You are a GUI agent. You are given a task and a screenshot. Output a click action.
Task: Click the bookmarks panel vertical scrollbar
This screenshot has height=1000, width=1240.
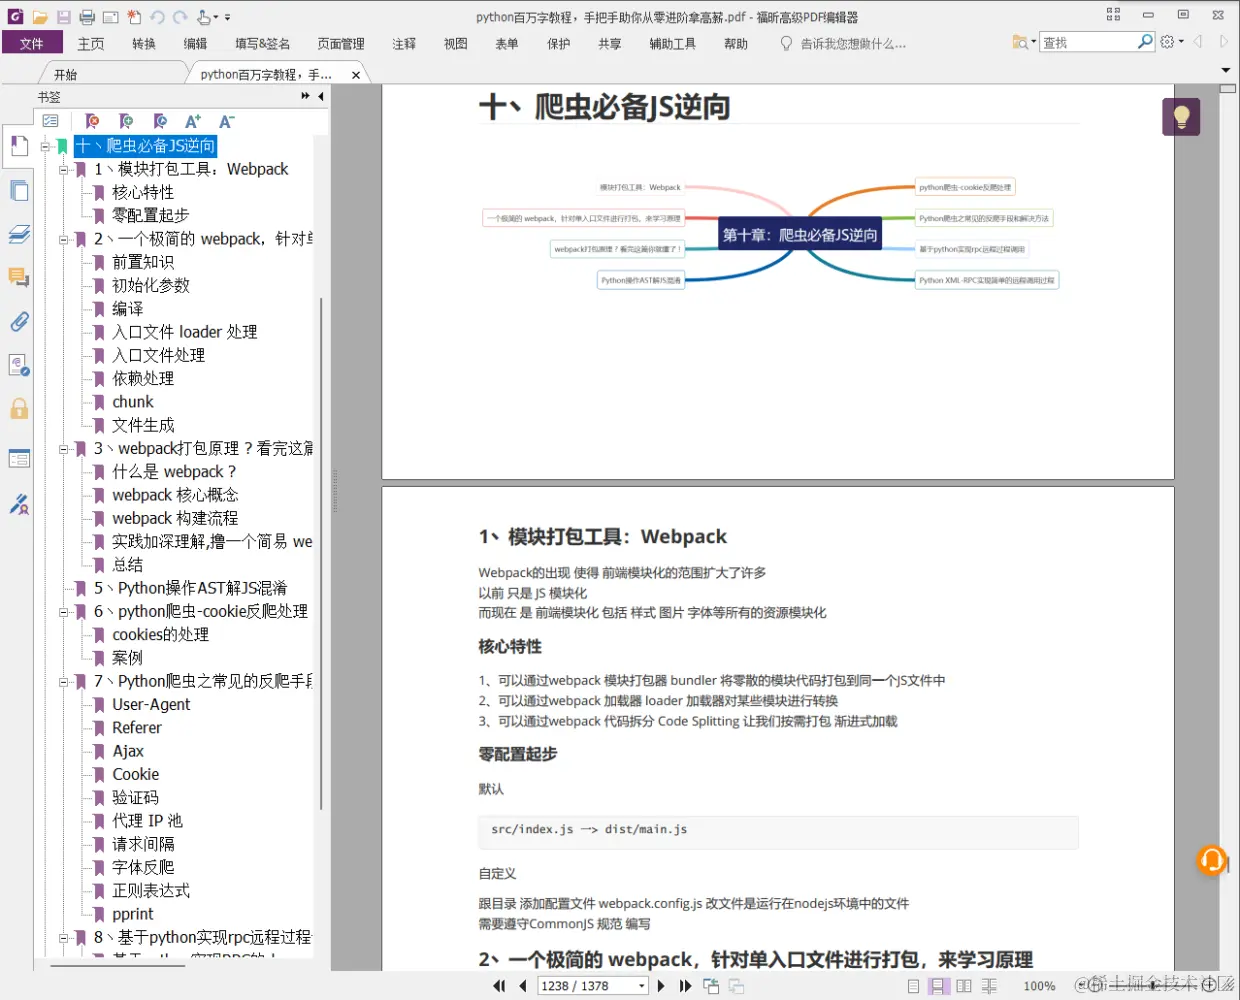(321, 553)
